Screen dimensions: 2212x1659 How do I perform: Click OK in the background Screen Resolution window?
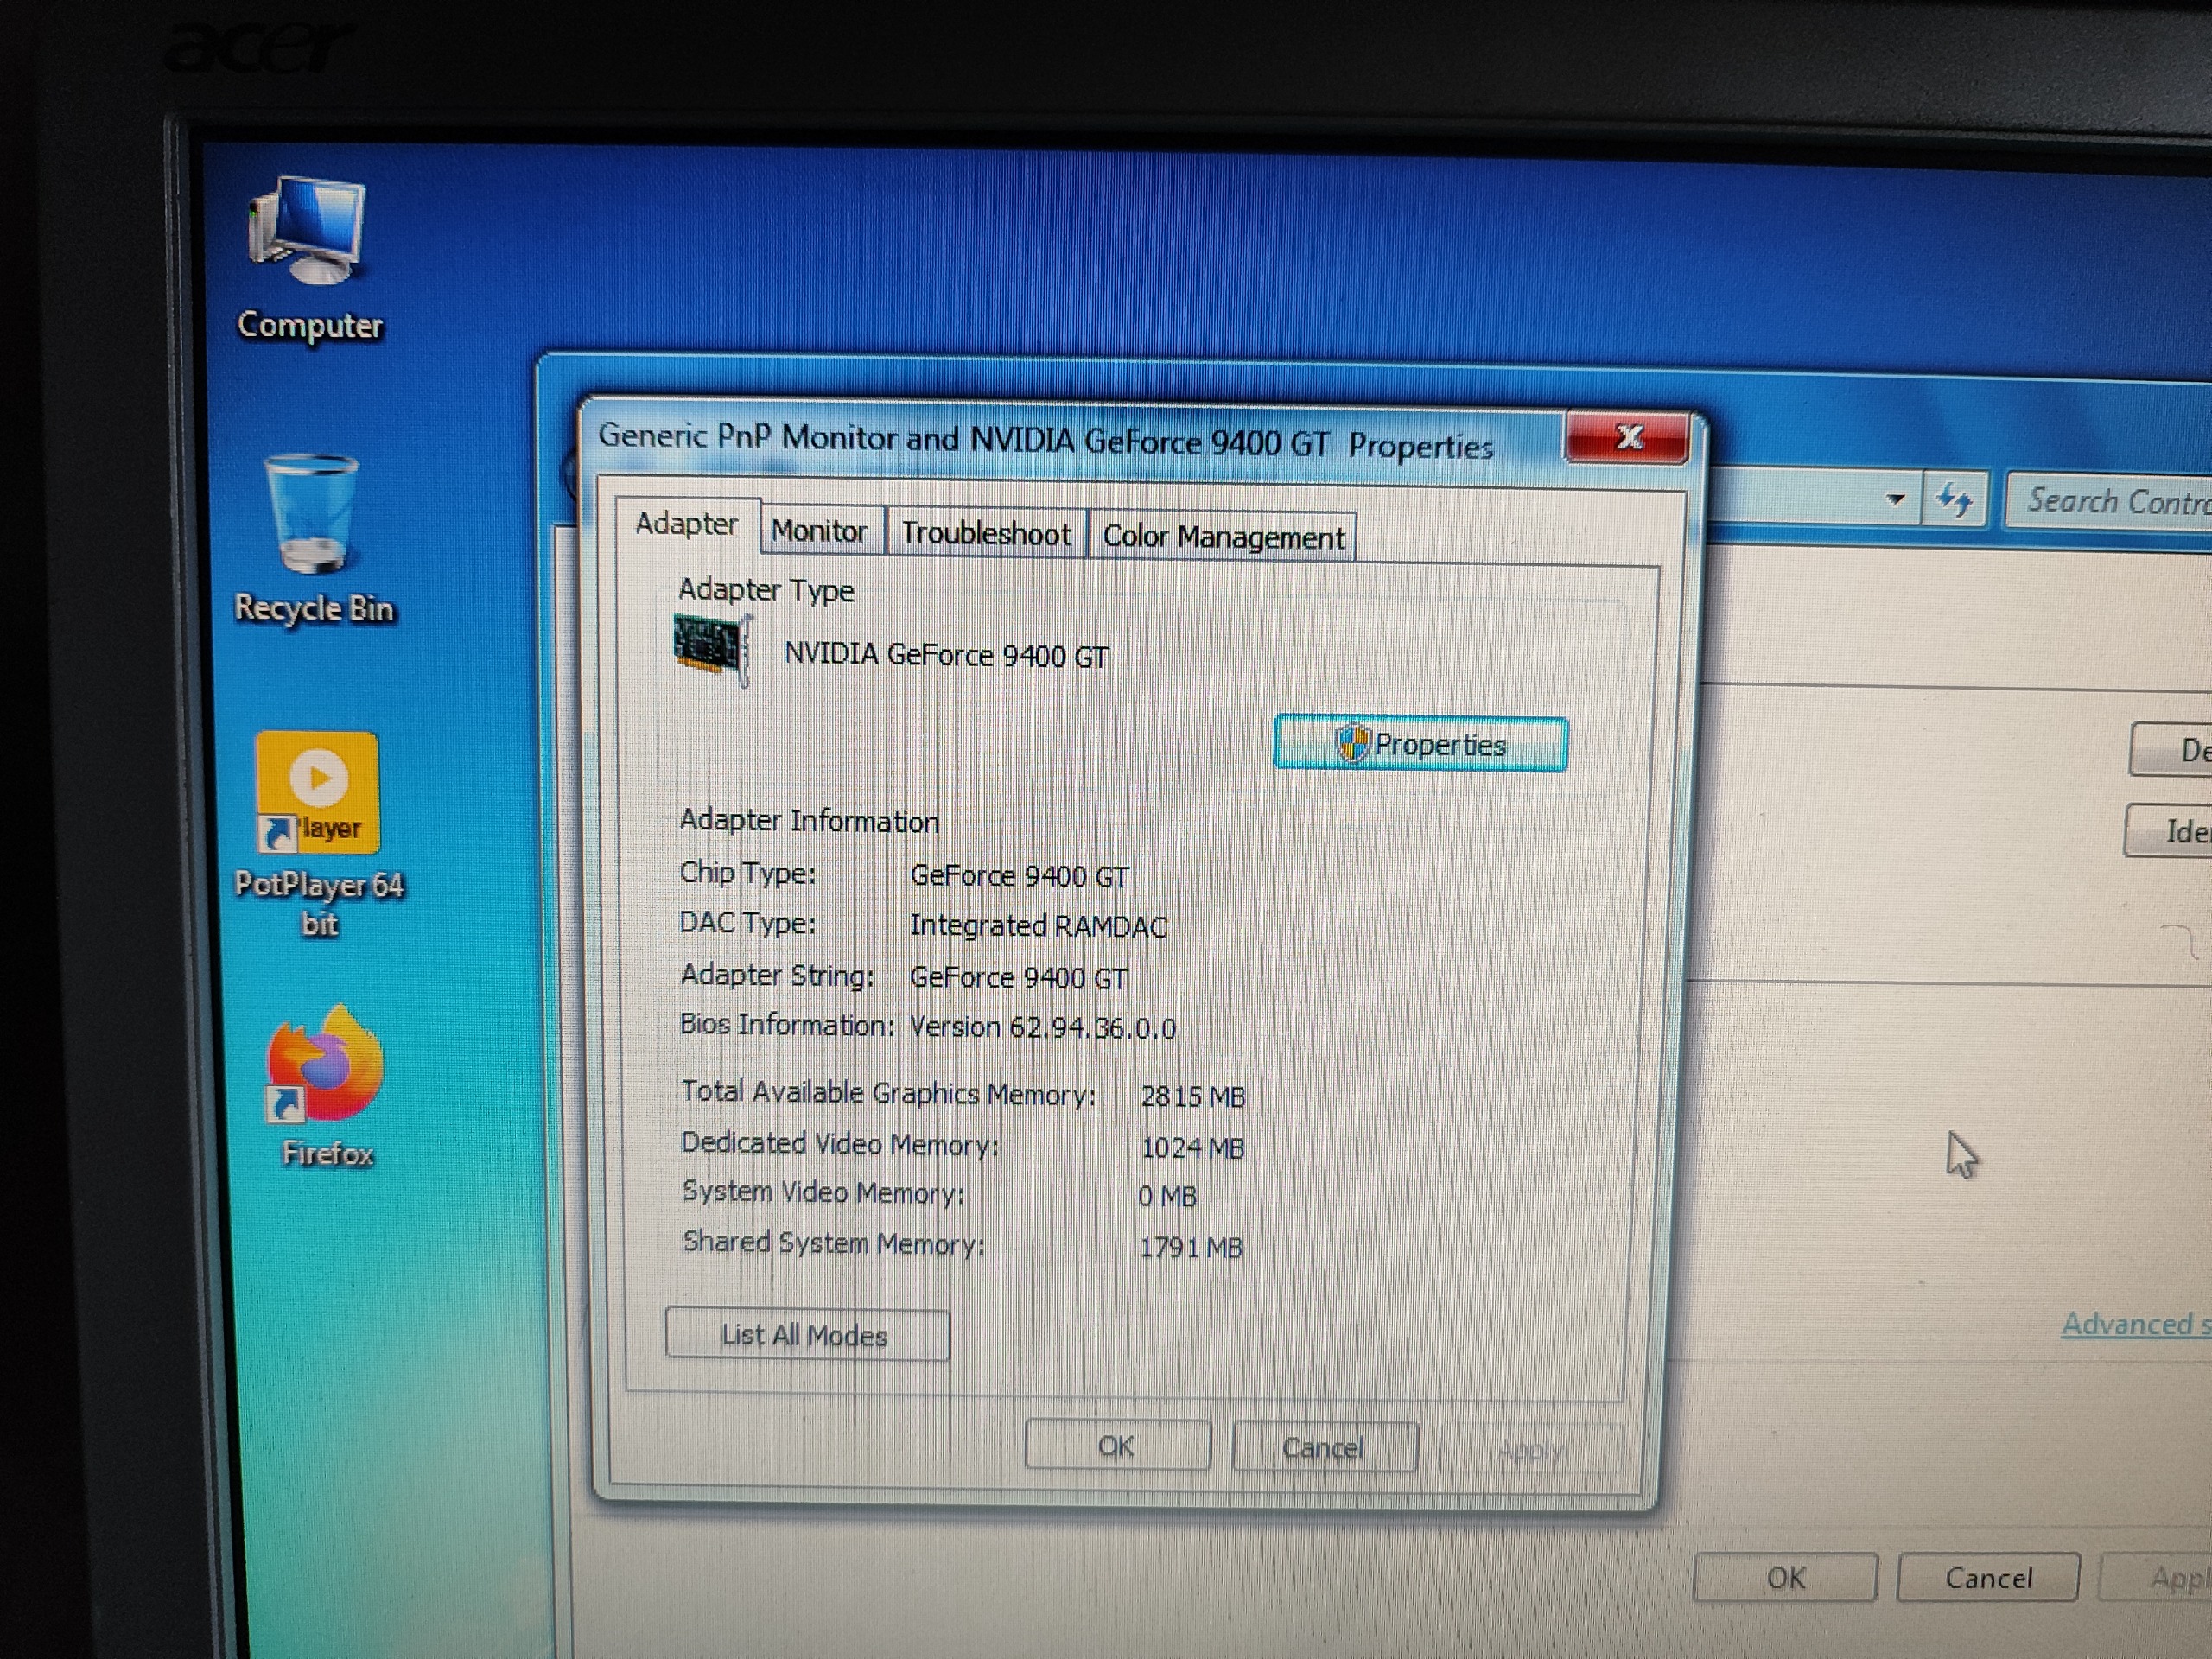click(1785, 1577)
